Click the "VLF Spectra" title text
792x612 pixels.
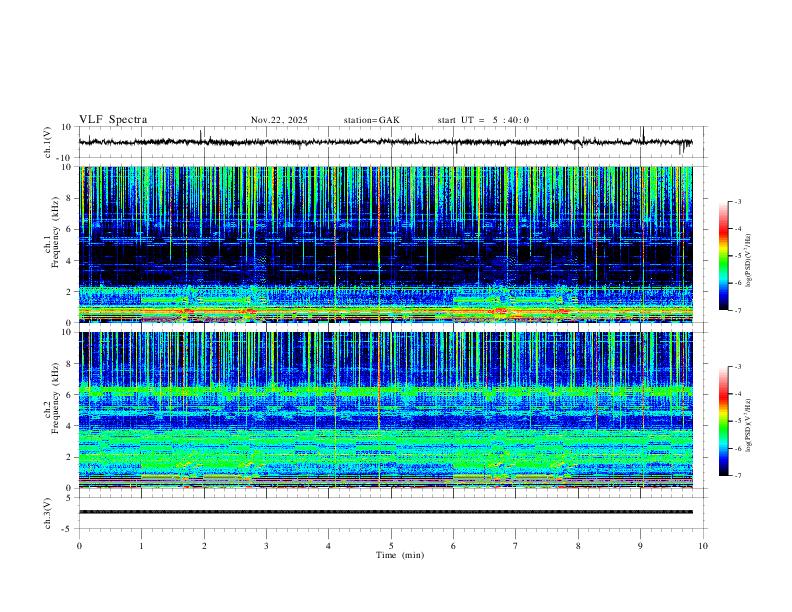tap(113, 120)
